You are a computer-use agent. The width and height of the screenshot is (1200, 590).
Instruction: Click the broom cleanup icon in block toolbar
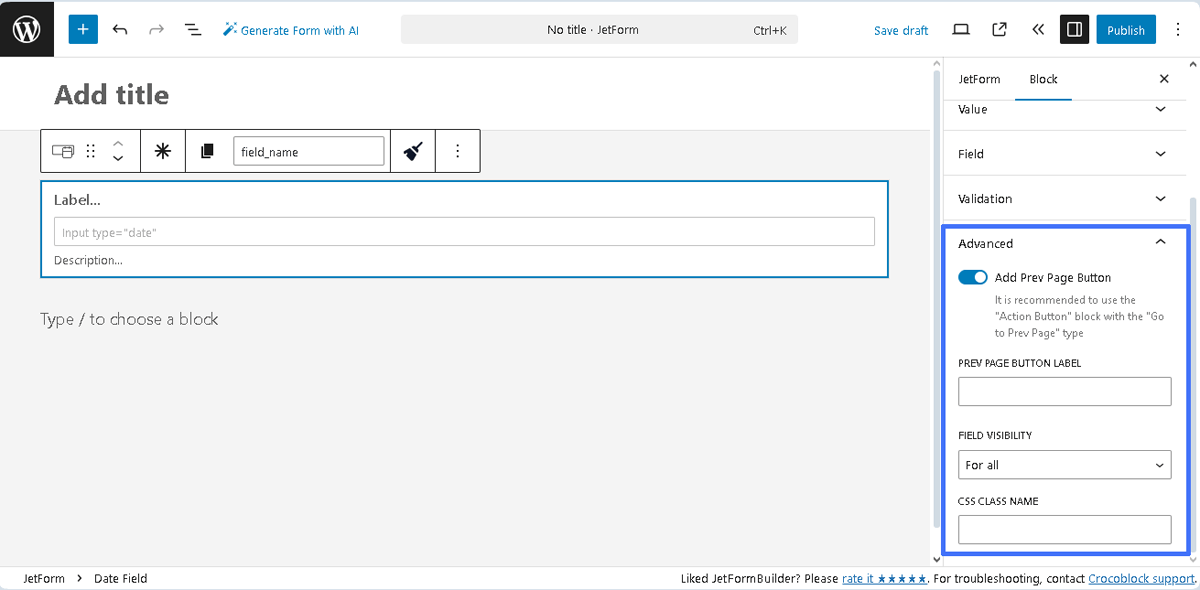point(413,150)
